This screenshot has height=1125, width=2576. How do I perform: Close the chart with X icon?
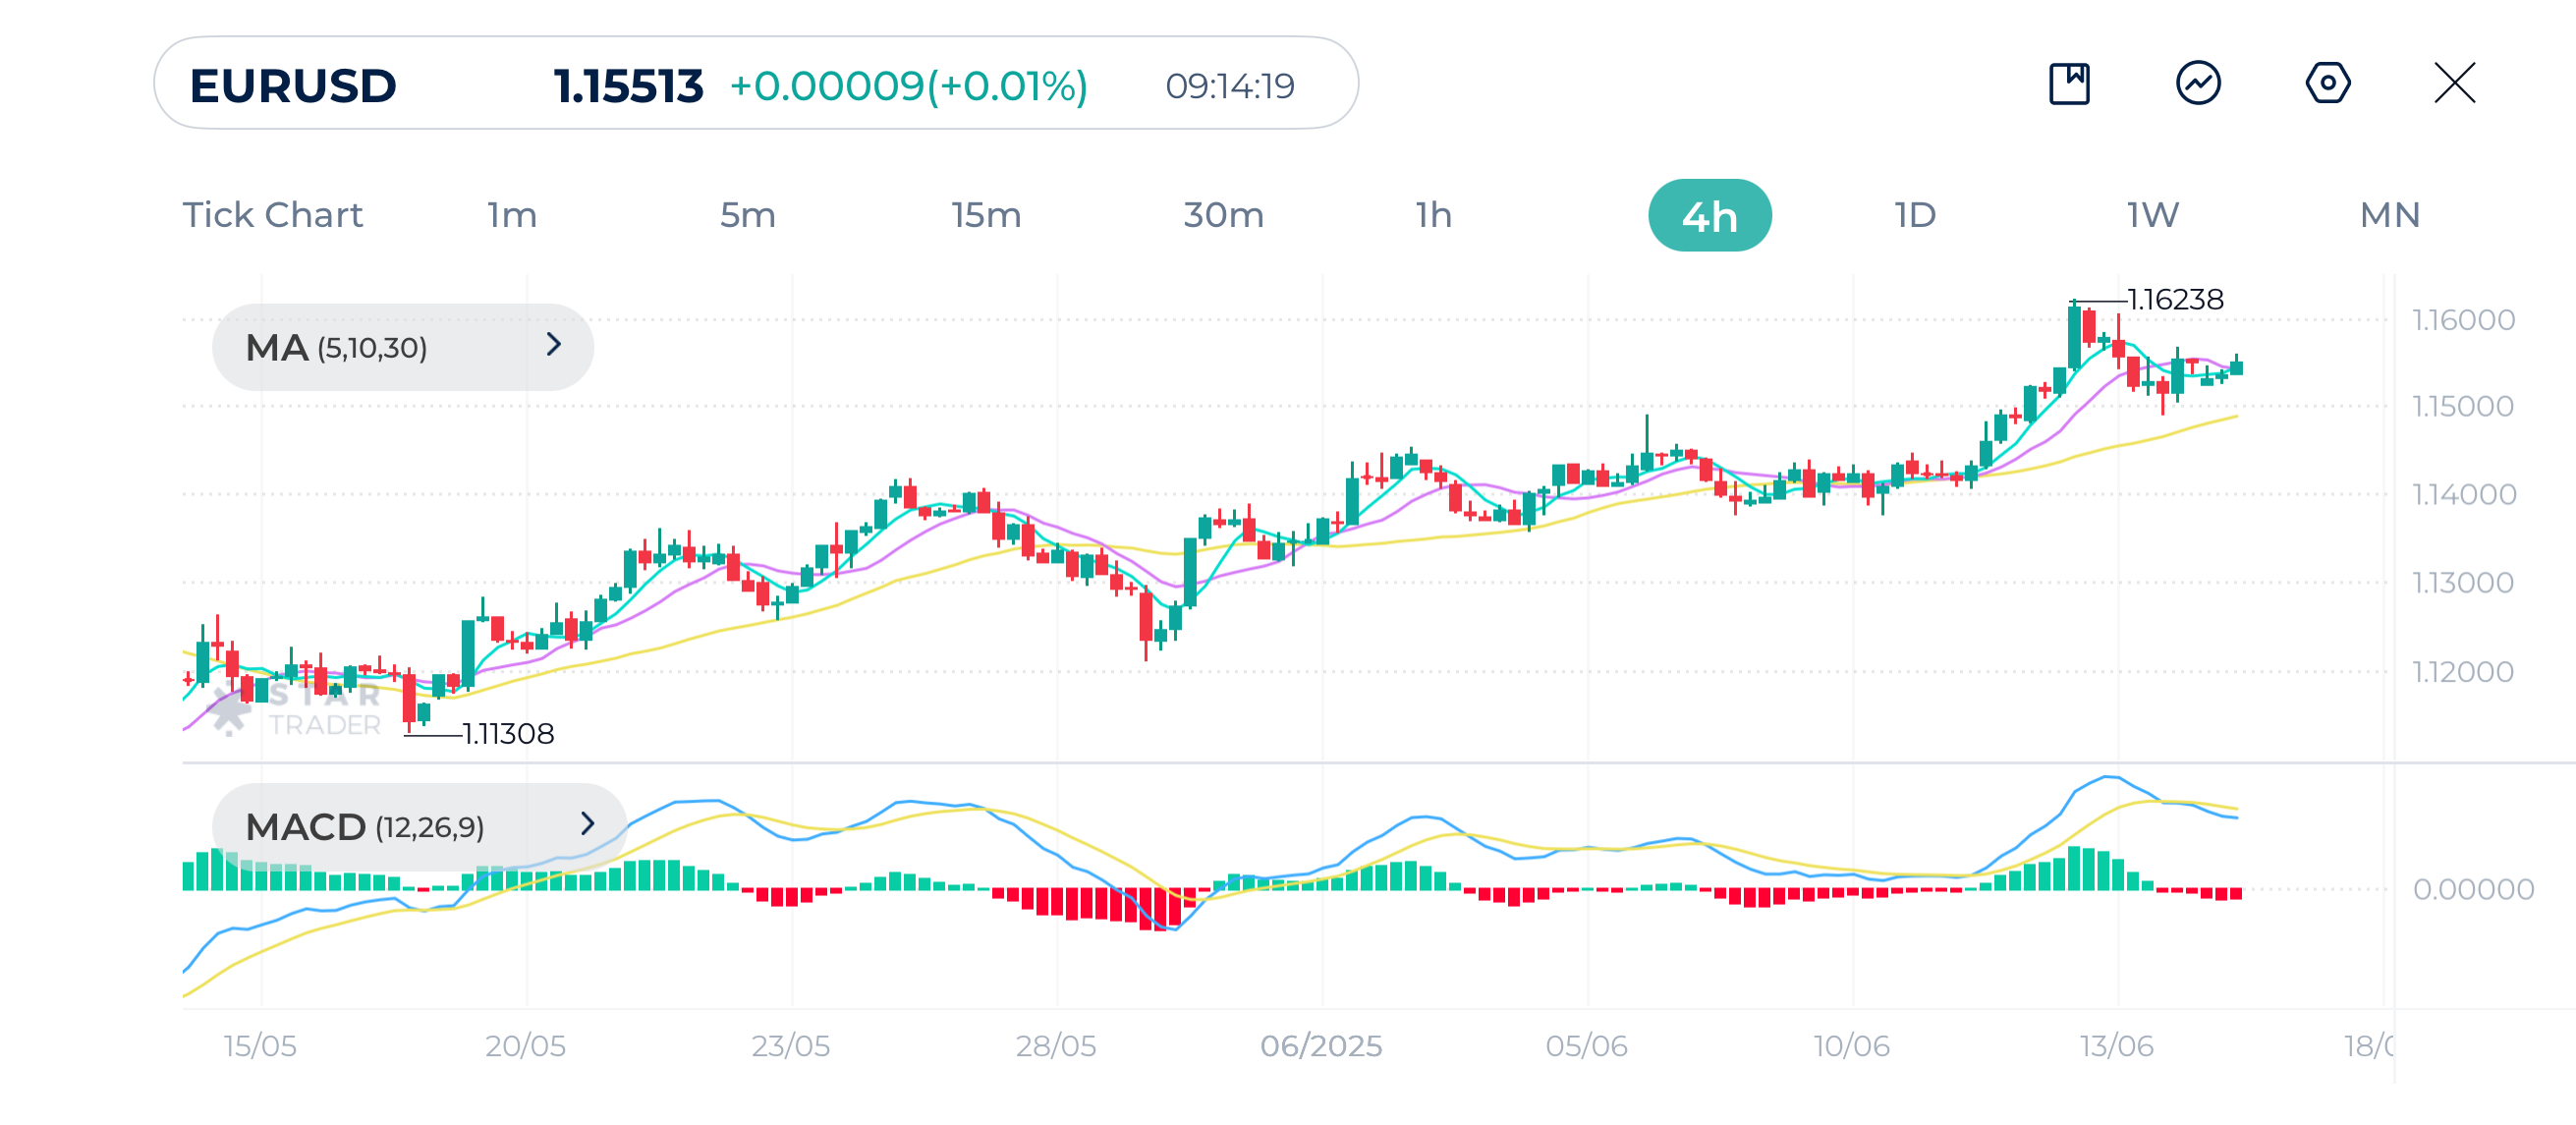2454,83
